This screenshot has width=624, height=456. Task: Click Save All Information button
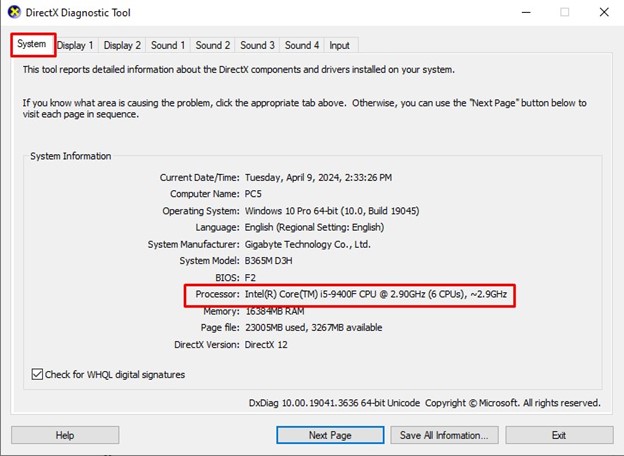point(443,435)
